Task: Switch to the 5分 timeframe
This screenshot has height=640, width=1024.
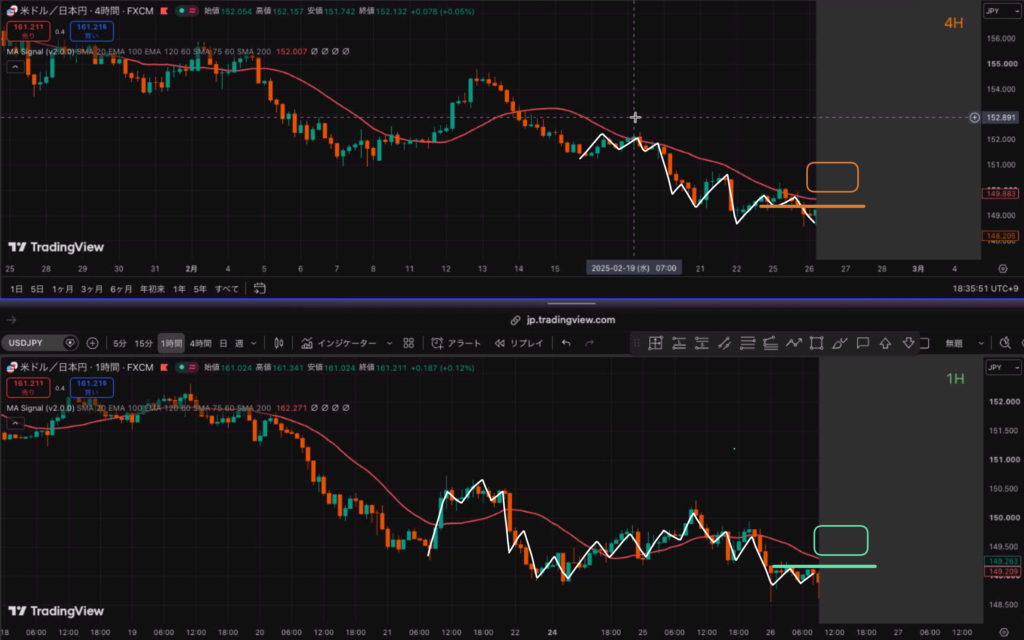Action: (x=120, y=343)
